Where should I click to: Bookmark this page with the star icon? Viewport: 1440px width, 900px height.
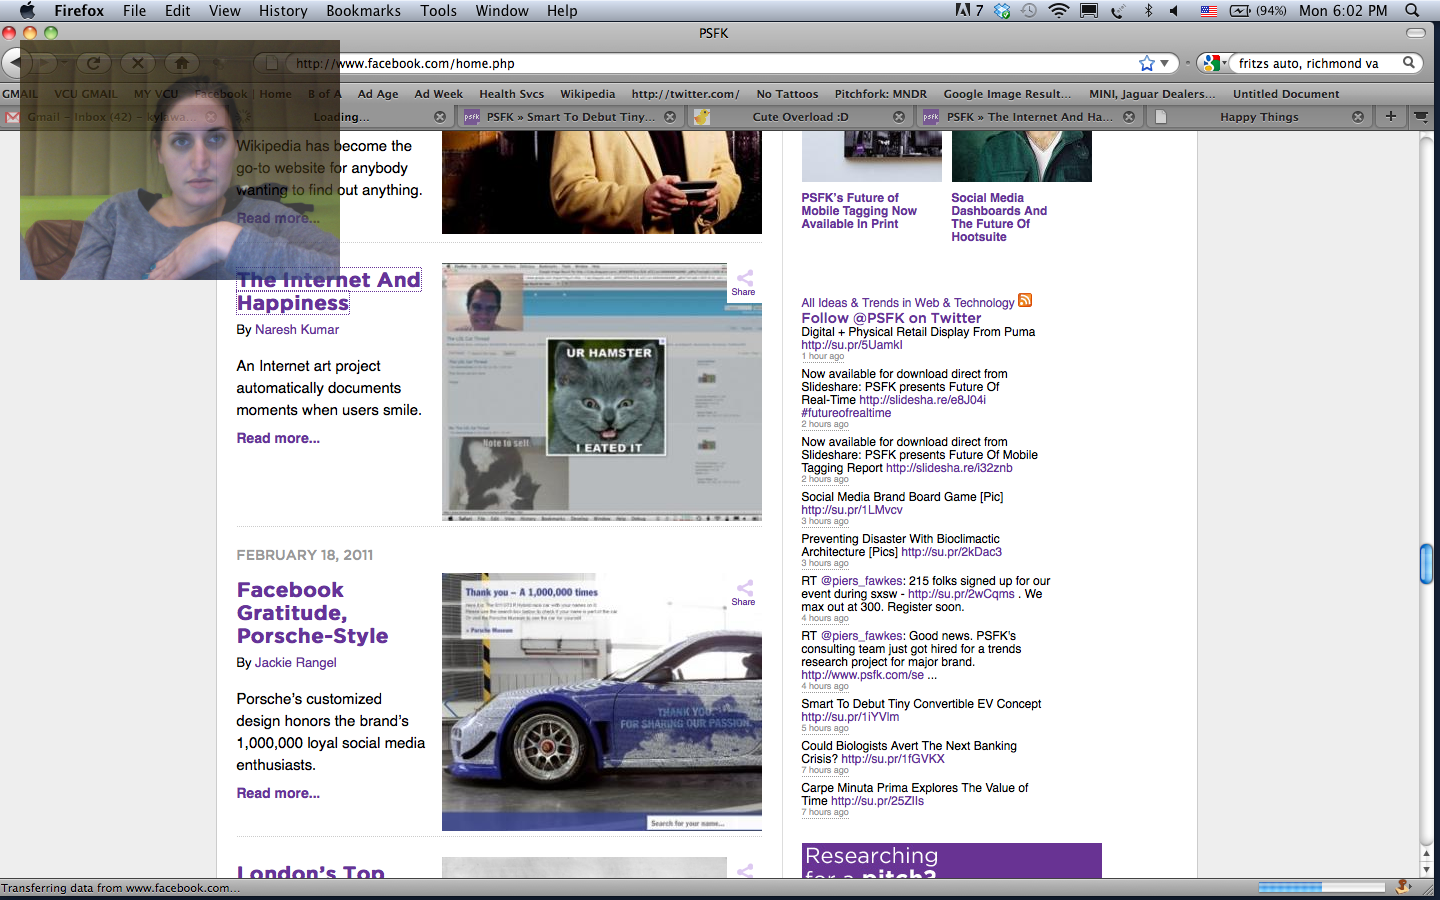pyautogui.click(x=1146, y=63)
